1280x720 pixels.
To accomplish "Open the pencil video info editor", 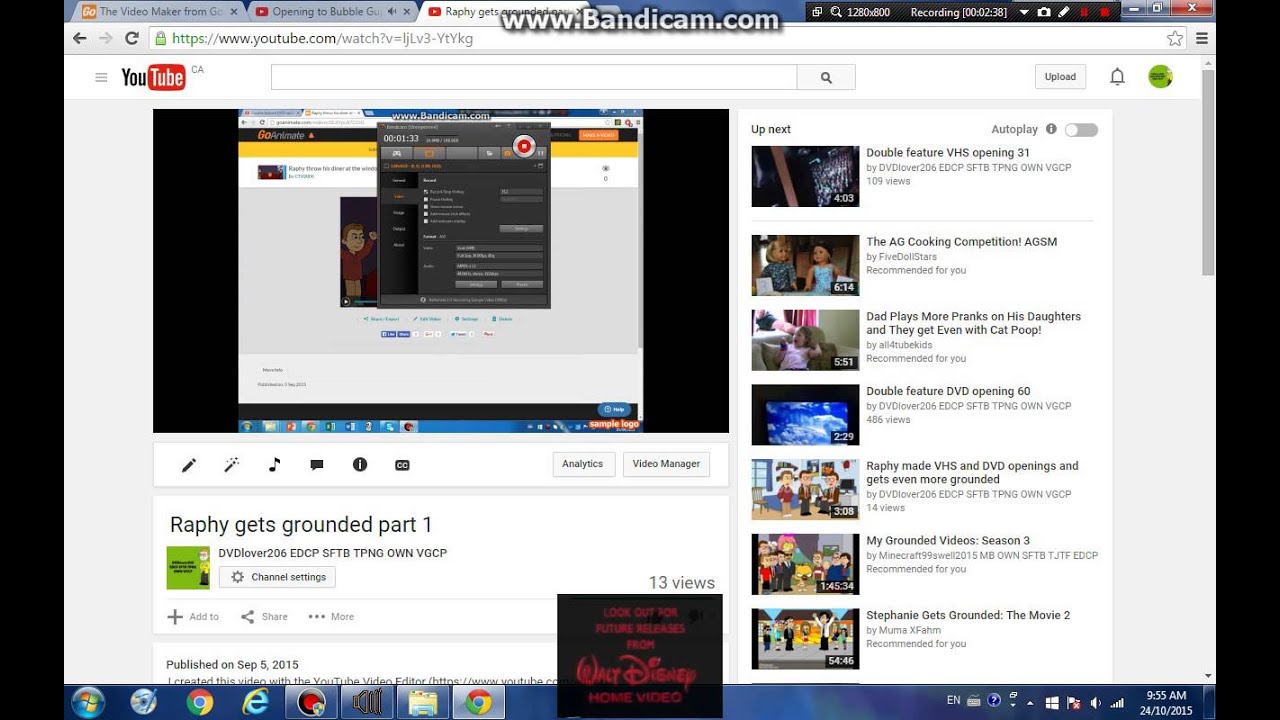I will point(188,465).
